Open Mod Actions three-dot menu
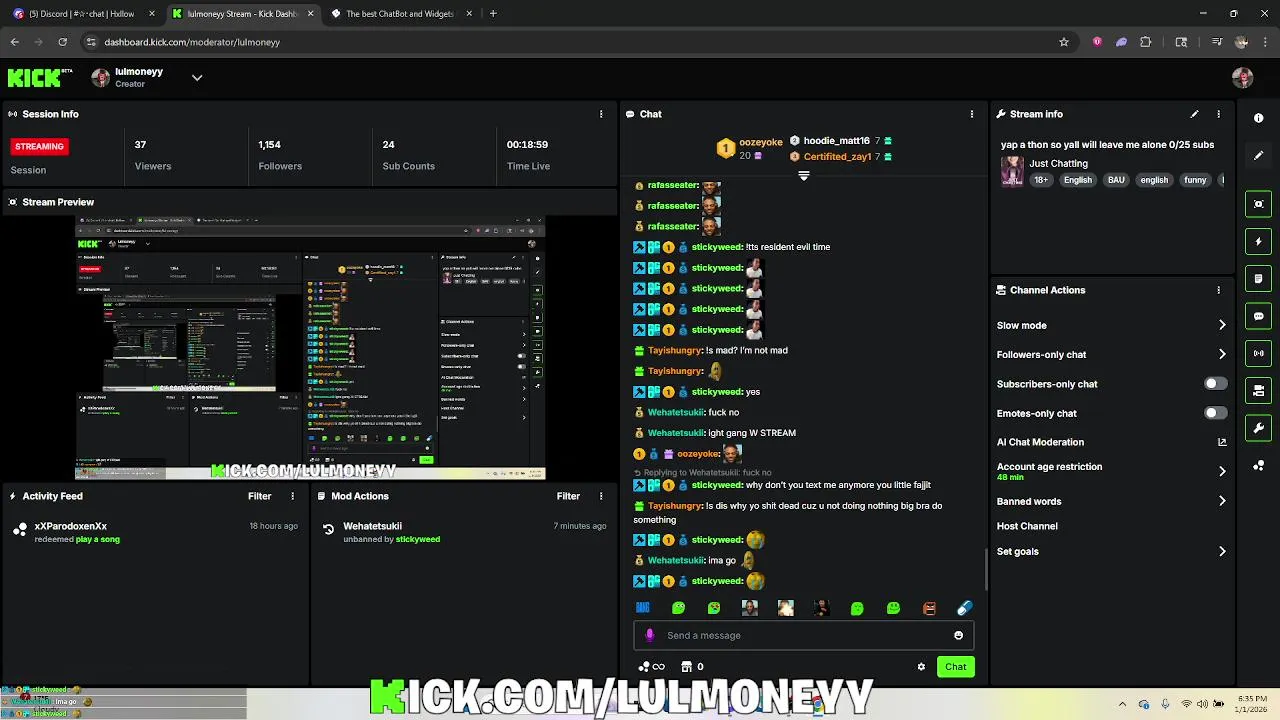 (x=601, y=496)
